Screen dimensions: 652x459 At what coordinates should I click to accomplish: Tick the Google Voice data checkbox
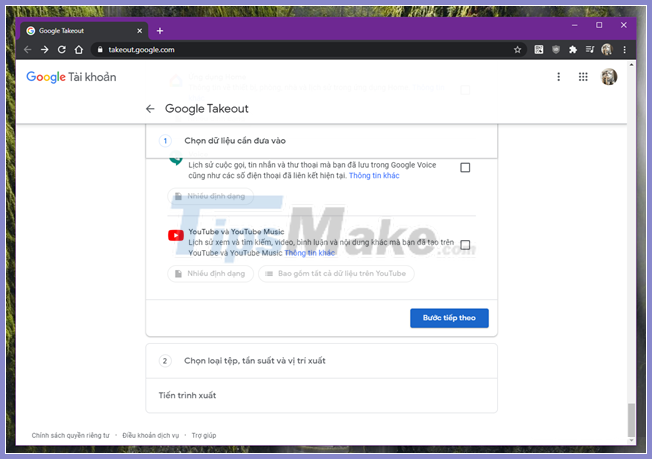point(465,168)
